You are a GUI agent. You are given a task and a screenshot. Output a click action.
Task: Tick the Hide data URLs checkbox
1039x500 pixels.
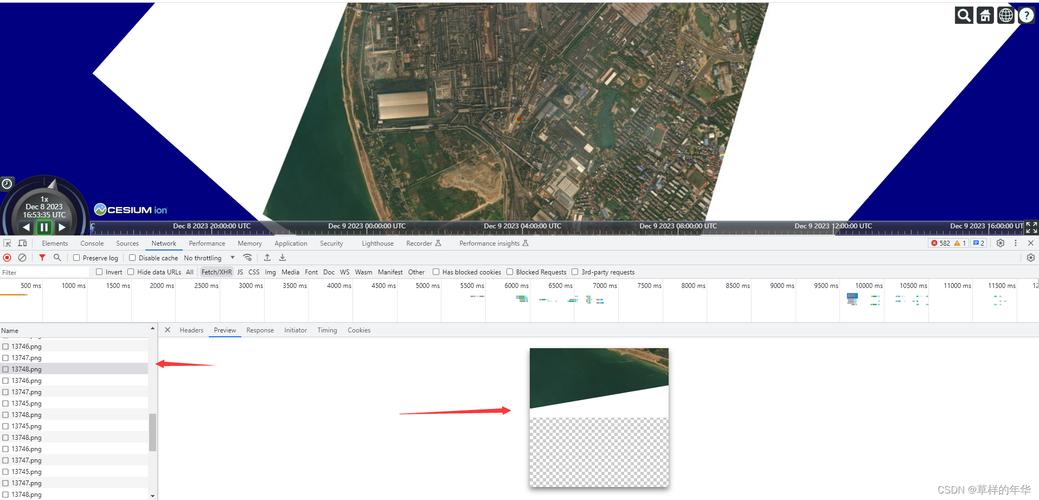pyautogui.click(x=131, y=272)
